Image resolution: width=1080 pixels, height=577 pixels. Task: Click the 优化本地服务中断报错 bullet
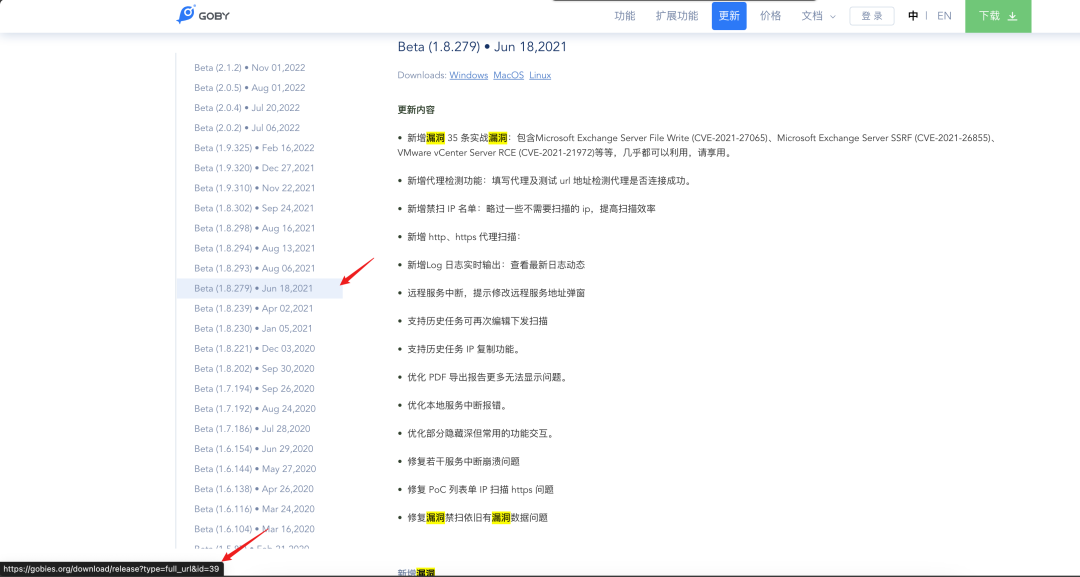click(458, 406)
